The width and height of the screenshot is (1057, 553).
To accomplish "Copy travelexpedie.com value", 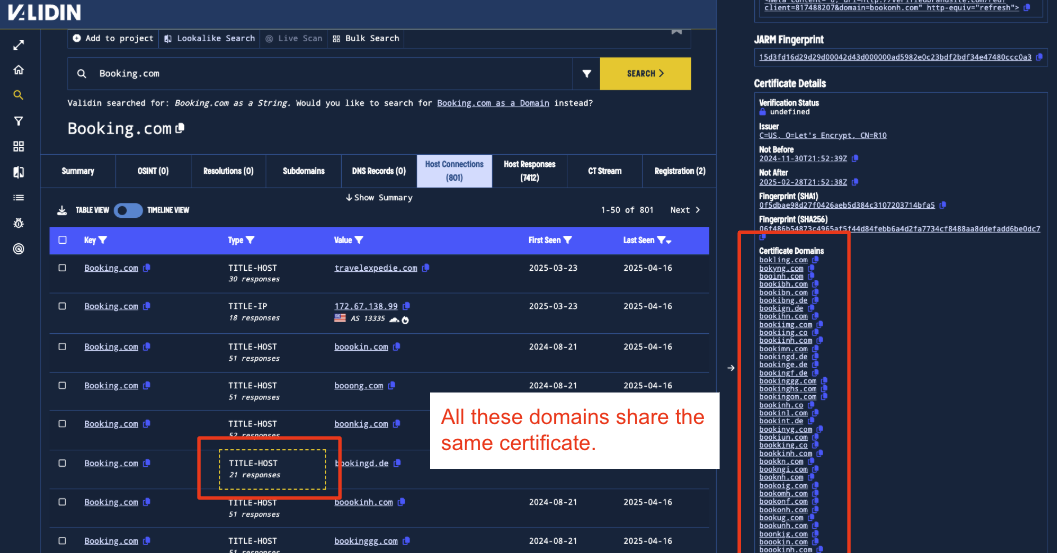I will tap(425, 268).
